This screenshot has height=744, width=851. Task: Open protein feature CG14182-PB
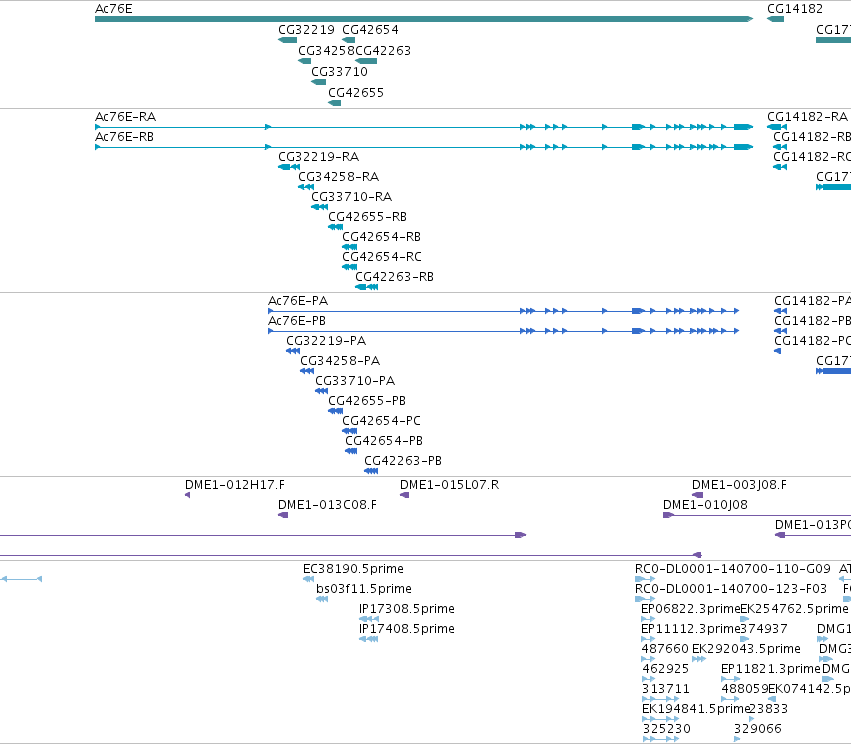coord(780,331)
